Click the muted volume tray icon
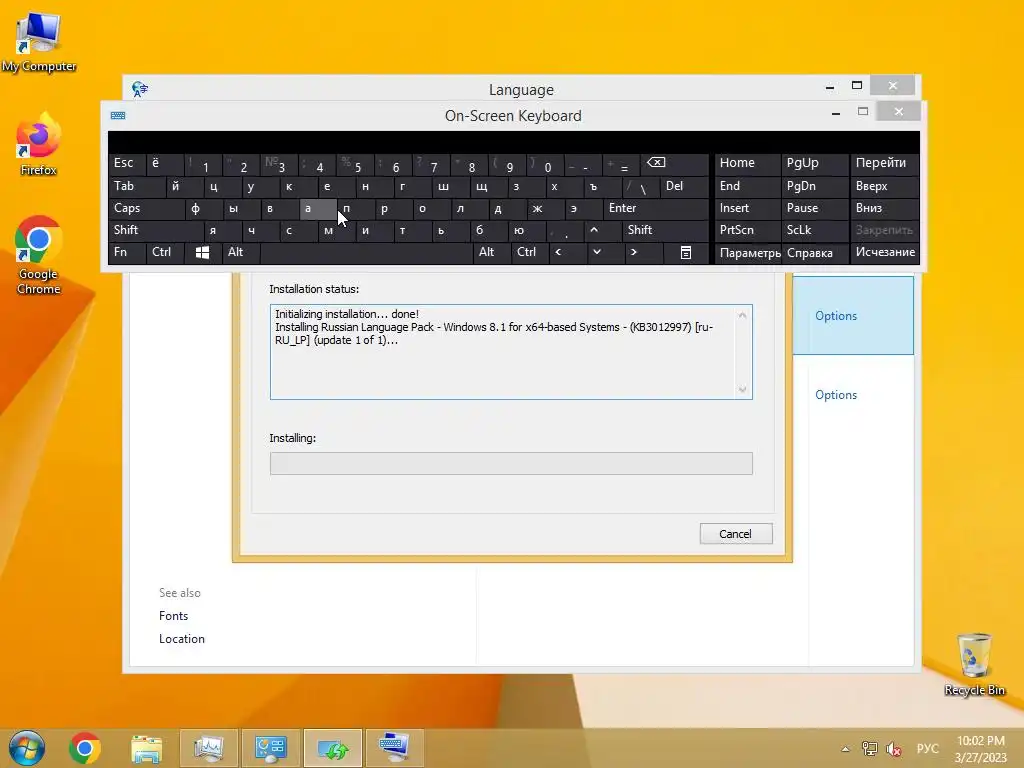Screen dimensions: 1024x768 click(893, 749)
